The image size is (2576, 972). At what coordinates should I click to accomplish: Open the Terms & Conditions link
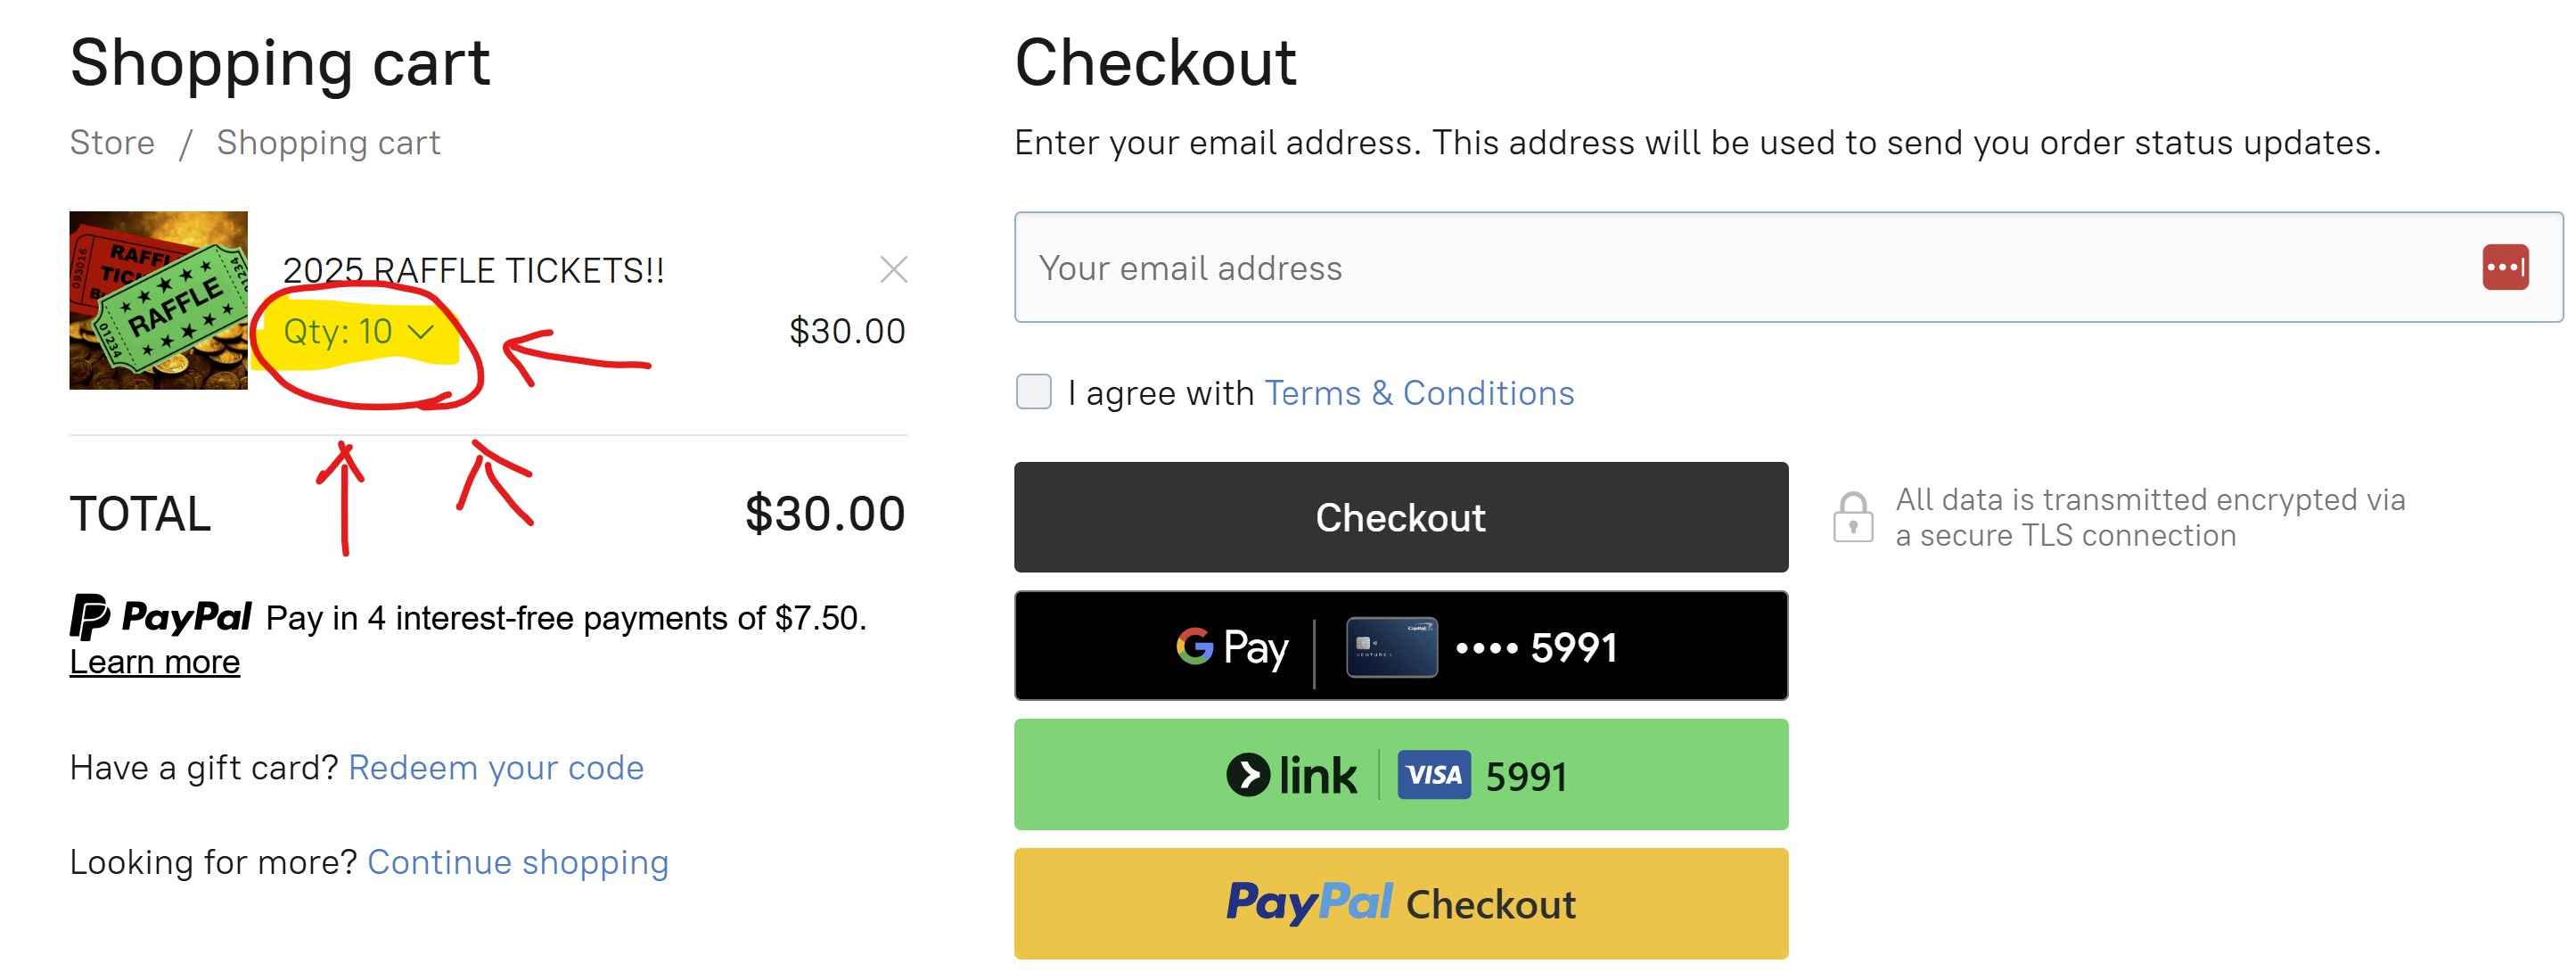[x=1418, y=393]
